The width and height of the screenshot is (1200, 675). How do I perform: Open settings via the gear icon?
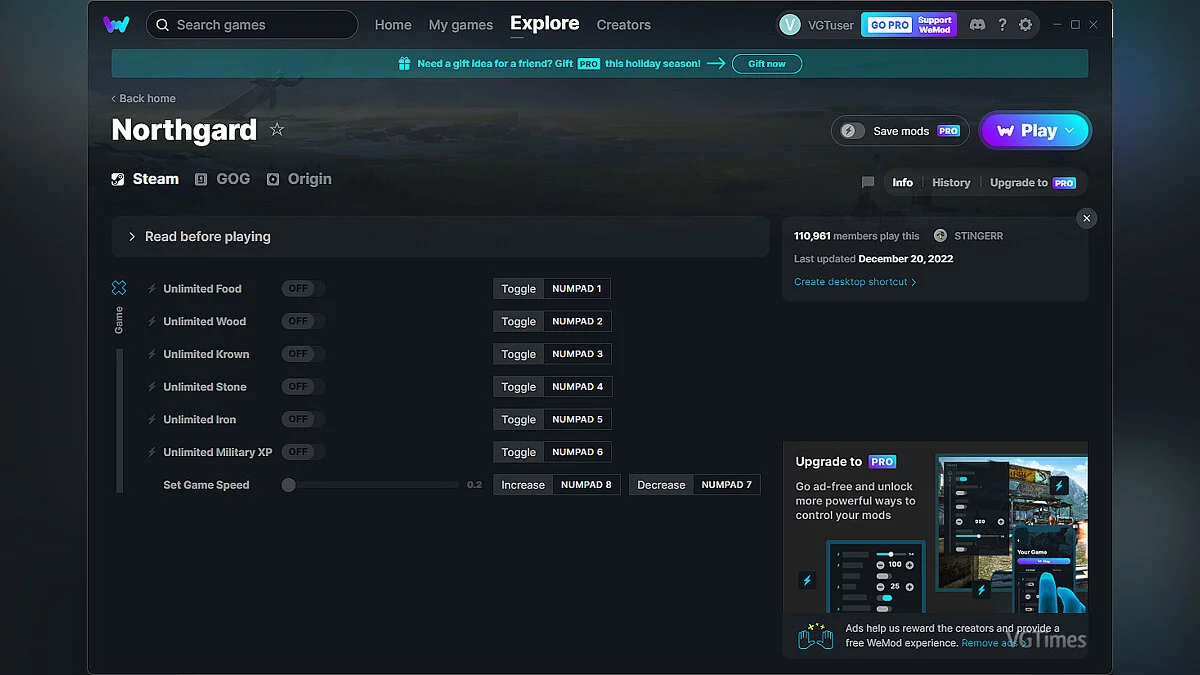[1025, 25]
